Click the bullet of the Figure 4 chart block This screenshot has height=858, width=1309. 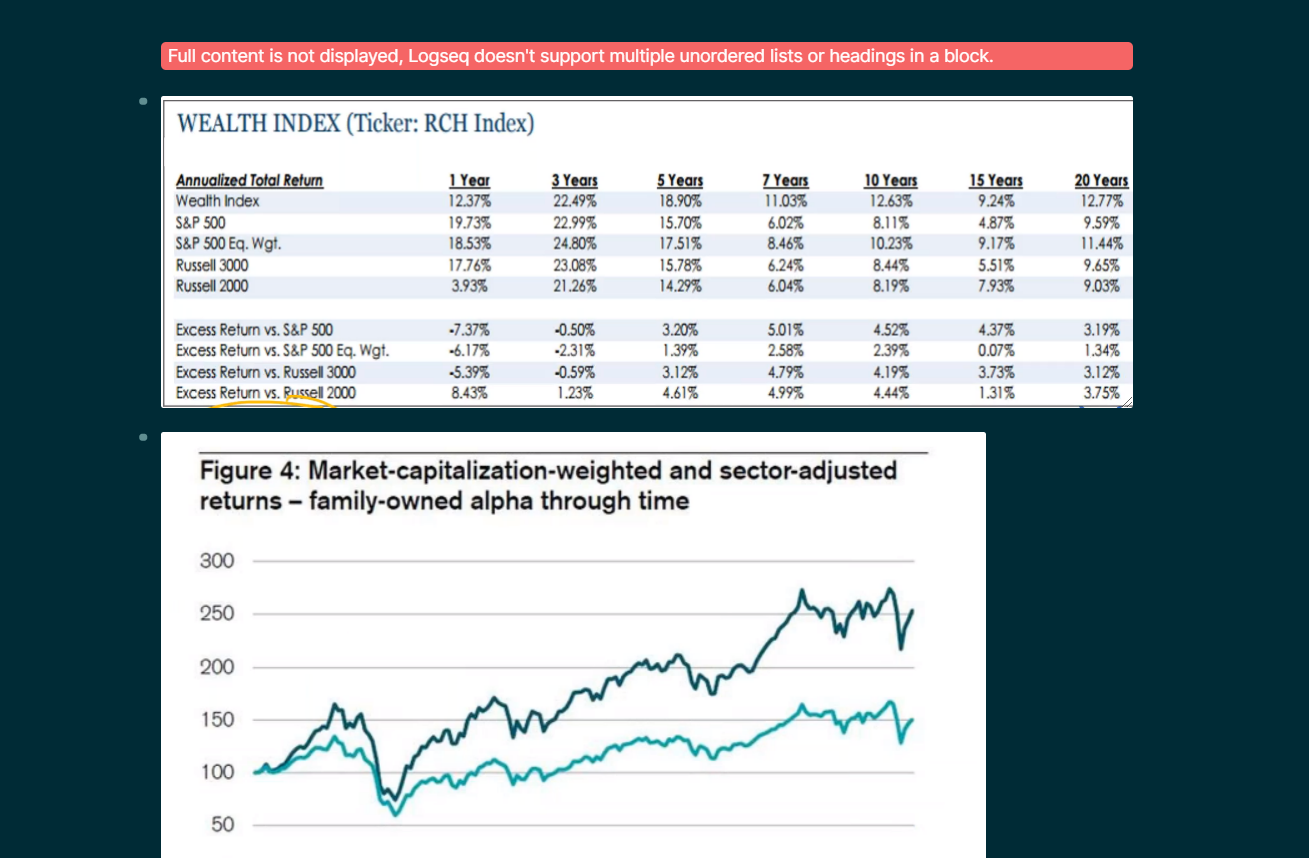[144, 437]
